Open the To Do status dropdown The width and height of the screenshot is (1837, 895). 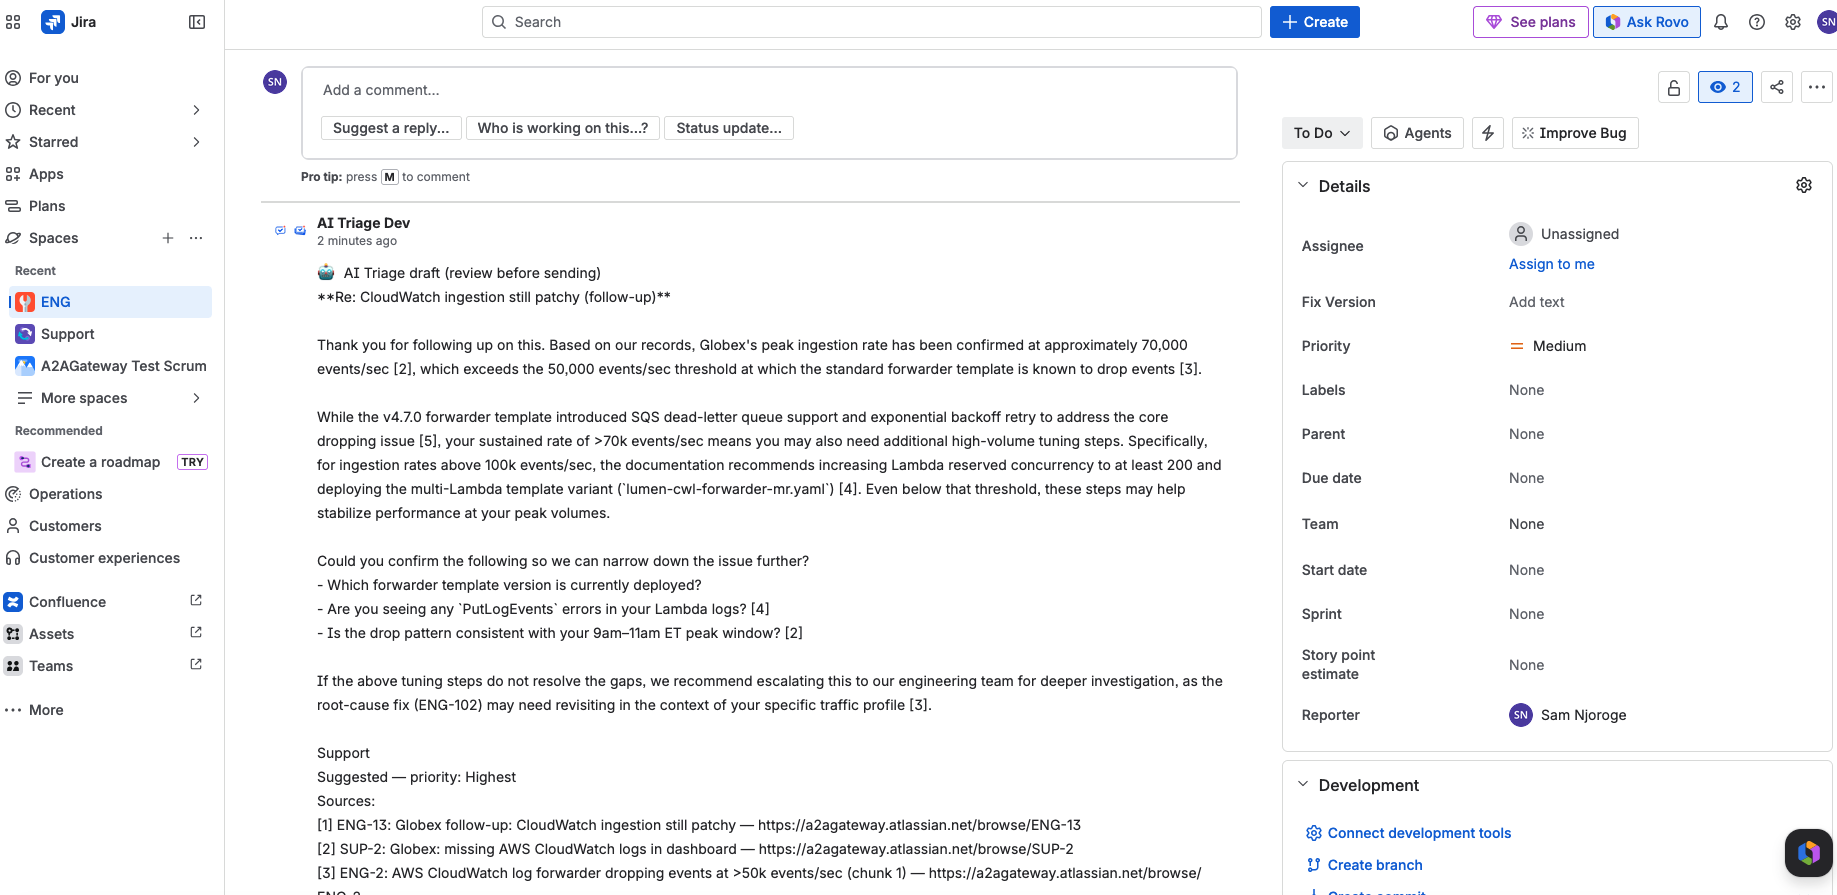[x=1322, y=133]
